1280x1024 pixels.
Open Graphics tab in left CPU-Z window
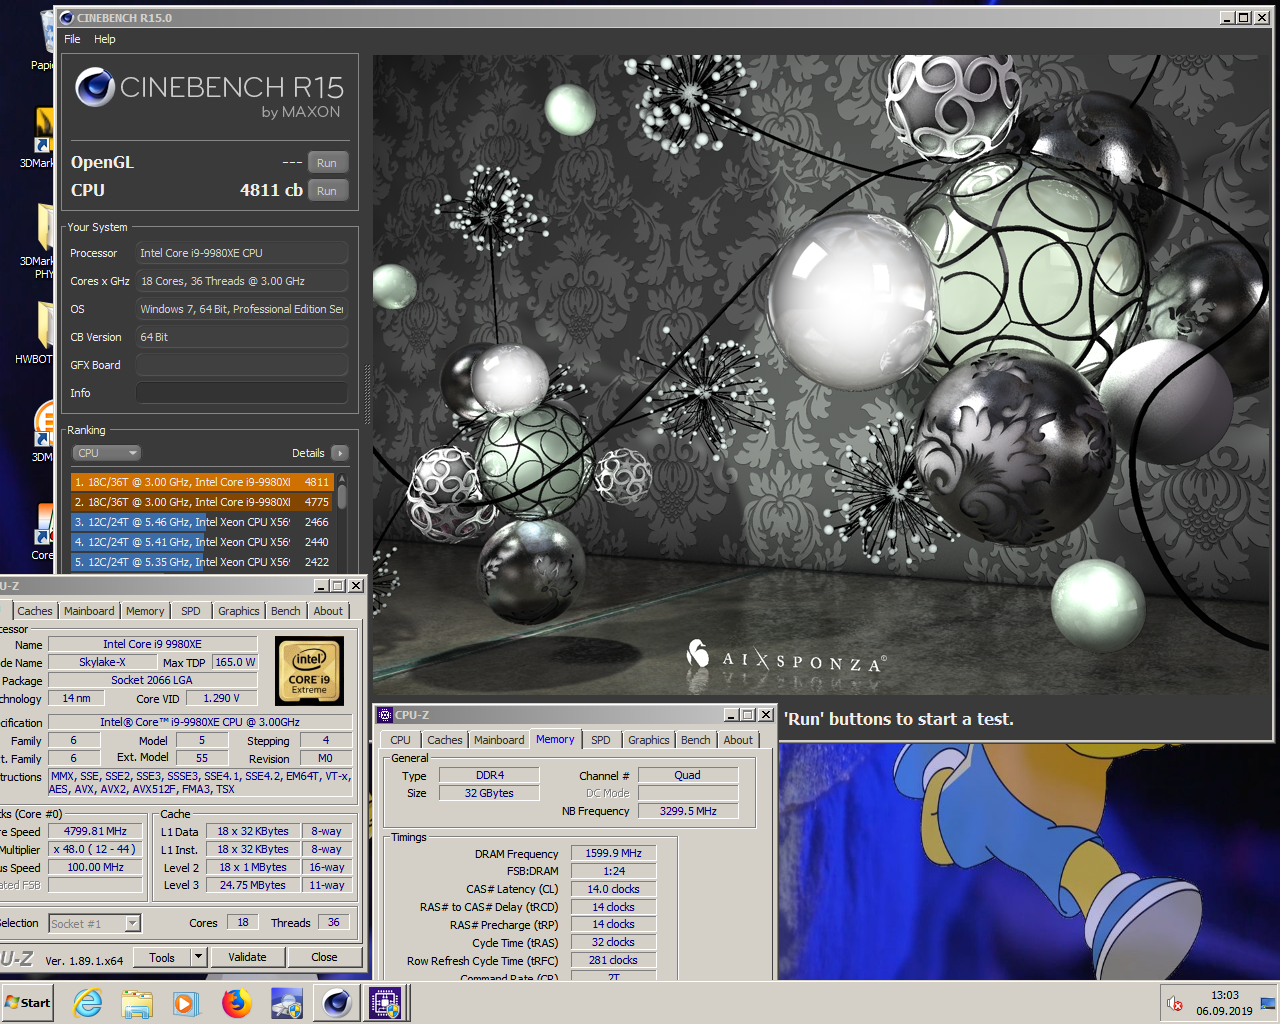238,611
